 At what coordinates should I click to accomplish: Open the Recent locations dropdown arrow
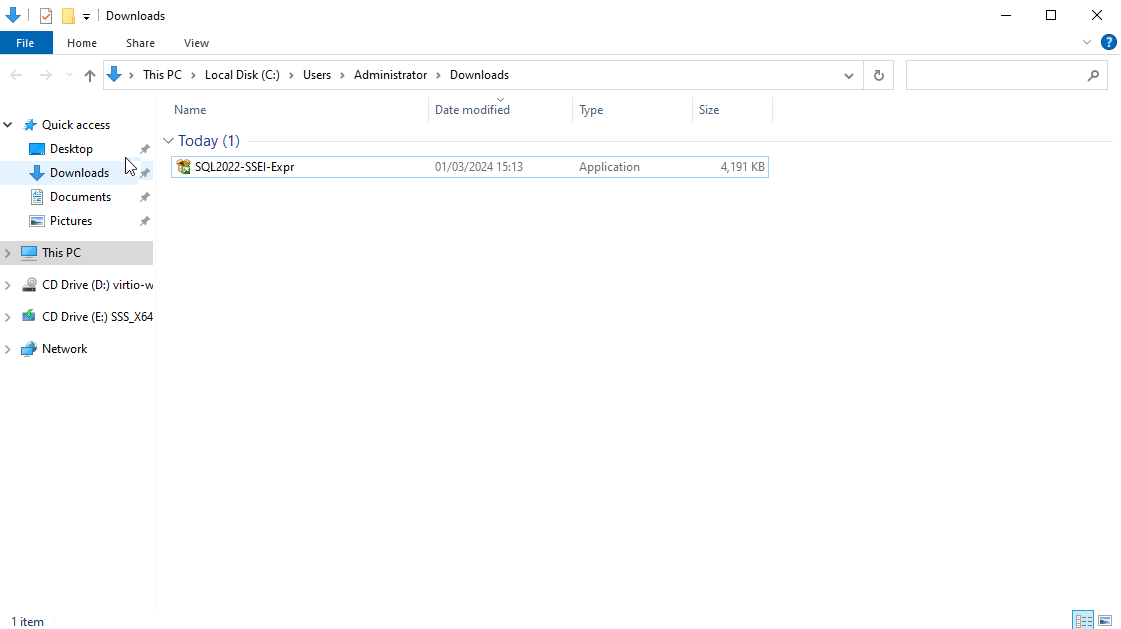click(x=69, y=75)
